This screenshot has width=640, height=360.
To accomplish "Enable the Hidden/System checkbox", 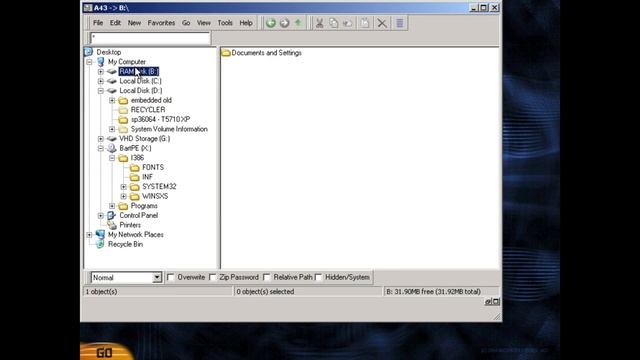I will click(x=319, y=277).
